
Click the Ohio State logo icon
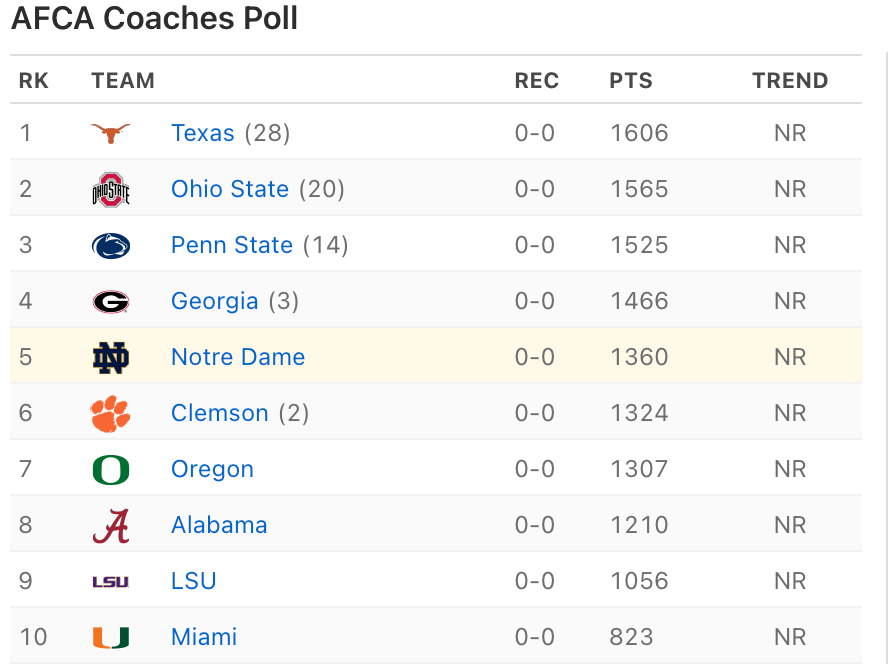click(110, 189)
